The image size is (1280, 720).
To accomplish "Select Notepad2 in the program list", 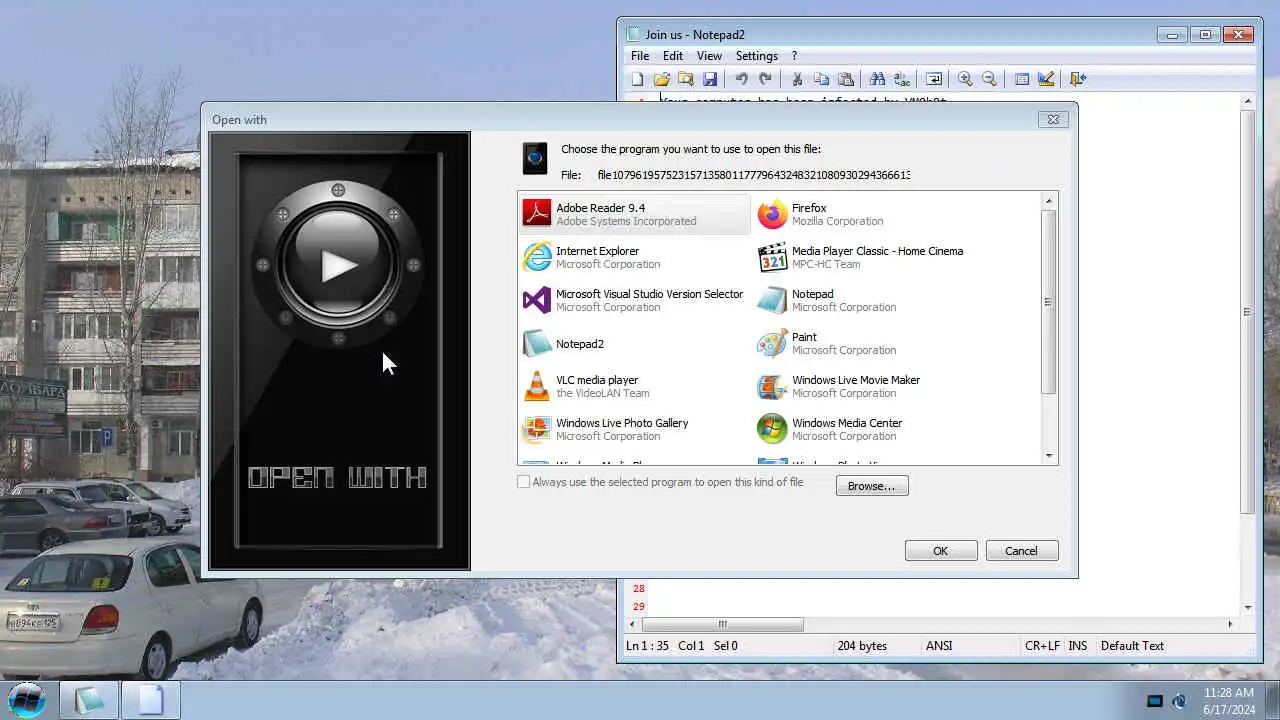I will click(x=634, y=343).
